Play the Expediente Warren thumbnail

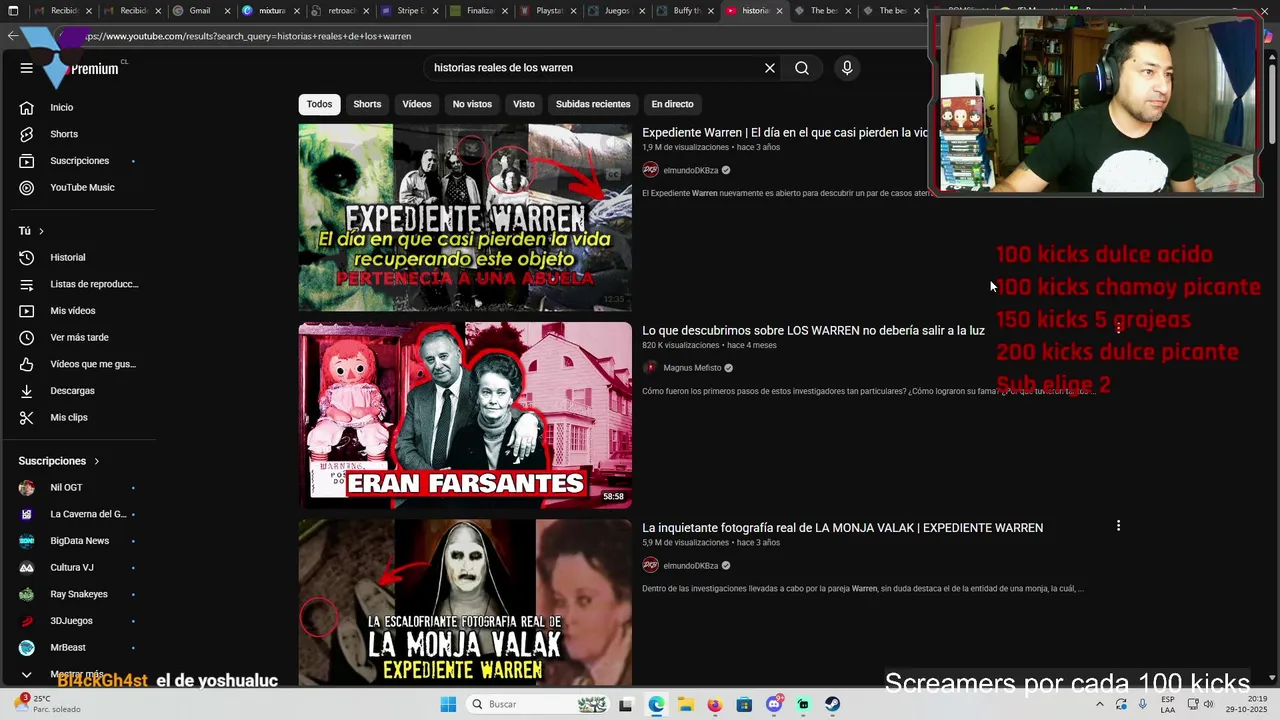[x=465, y=217]
